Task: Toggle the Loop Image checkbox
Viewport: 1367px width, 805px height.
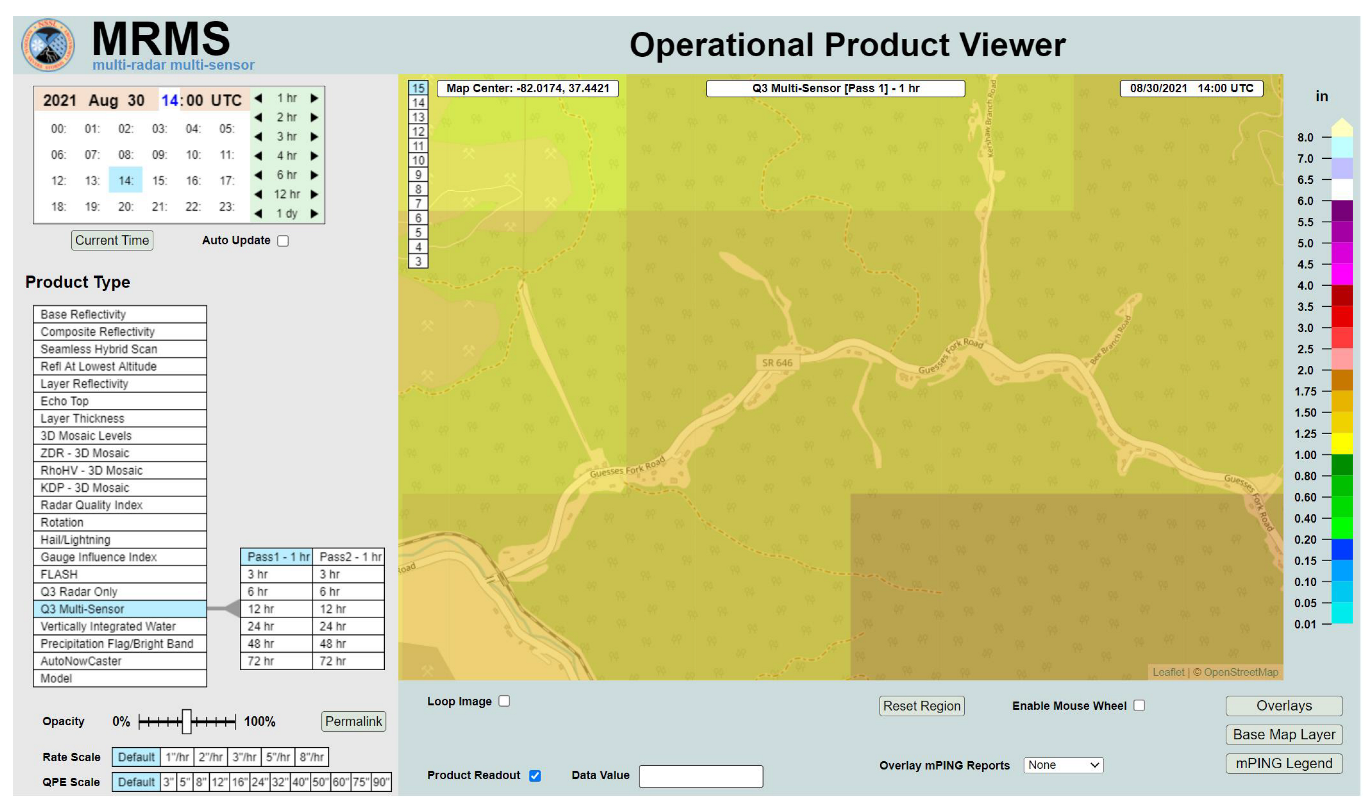Action: (504, 701)
